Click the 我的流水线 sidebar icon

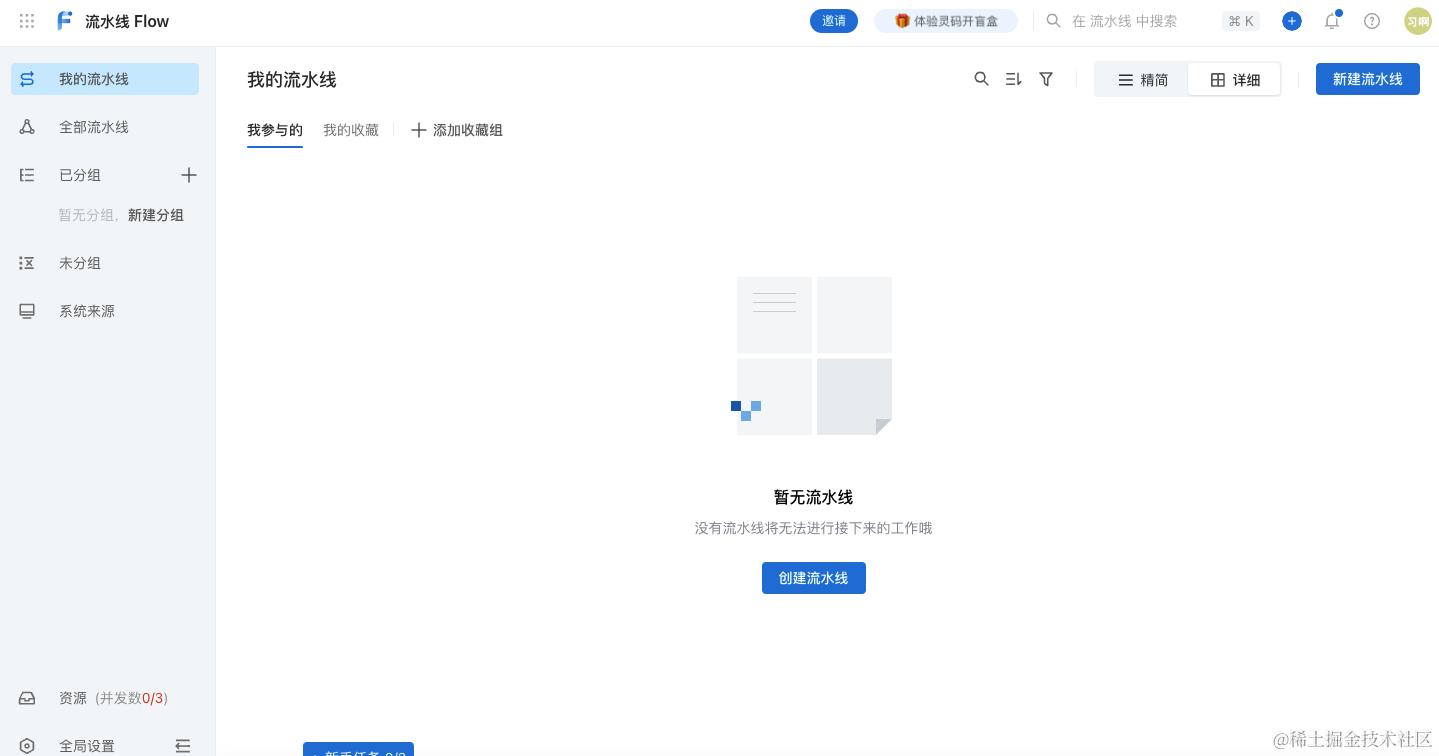[27, 79]
